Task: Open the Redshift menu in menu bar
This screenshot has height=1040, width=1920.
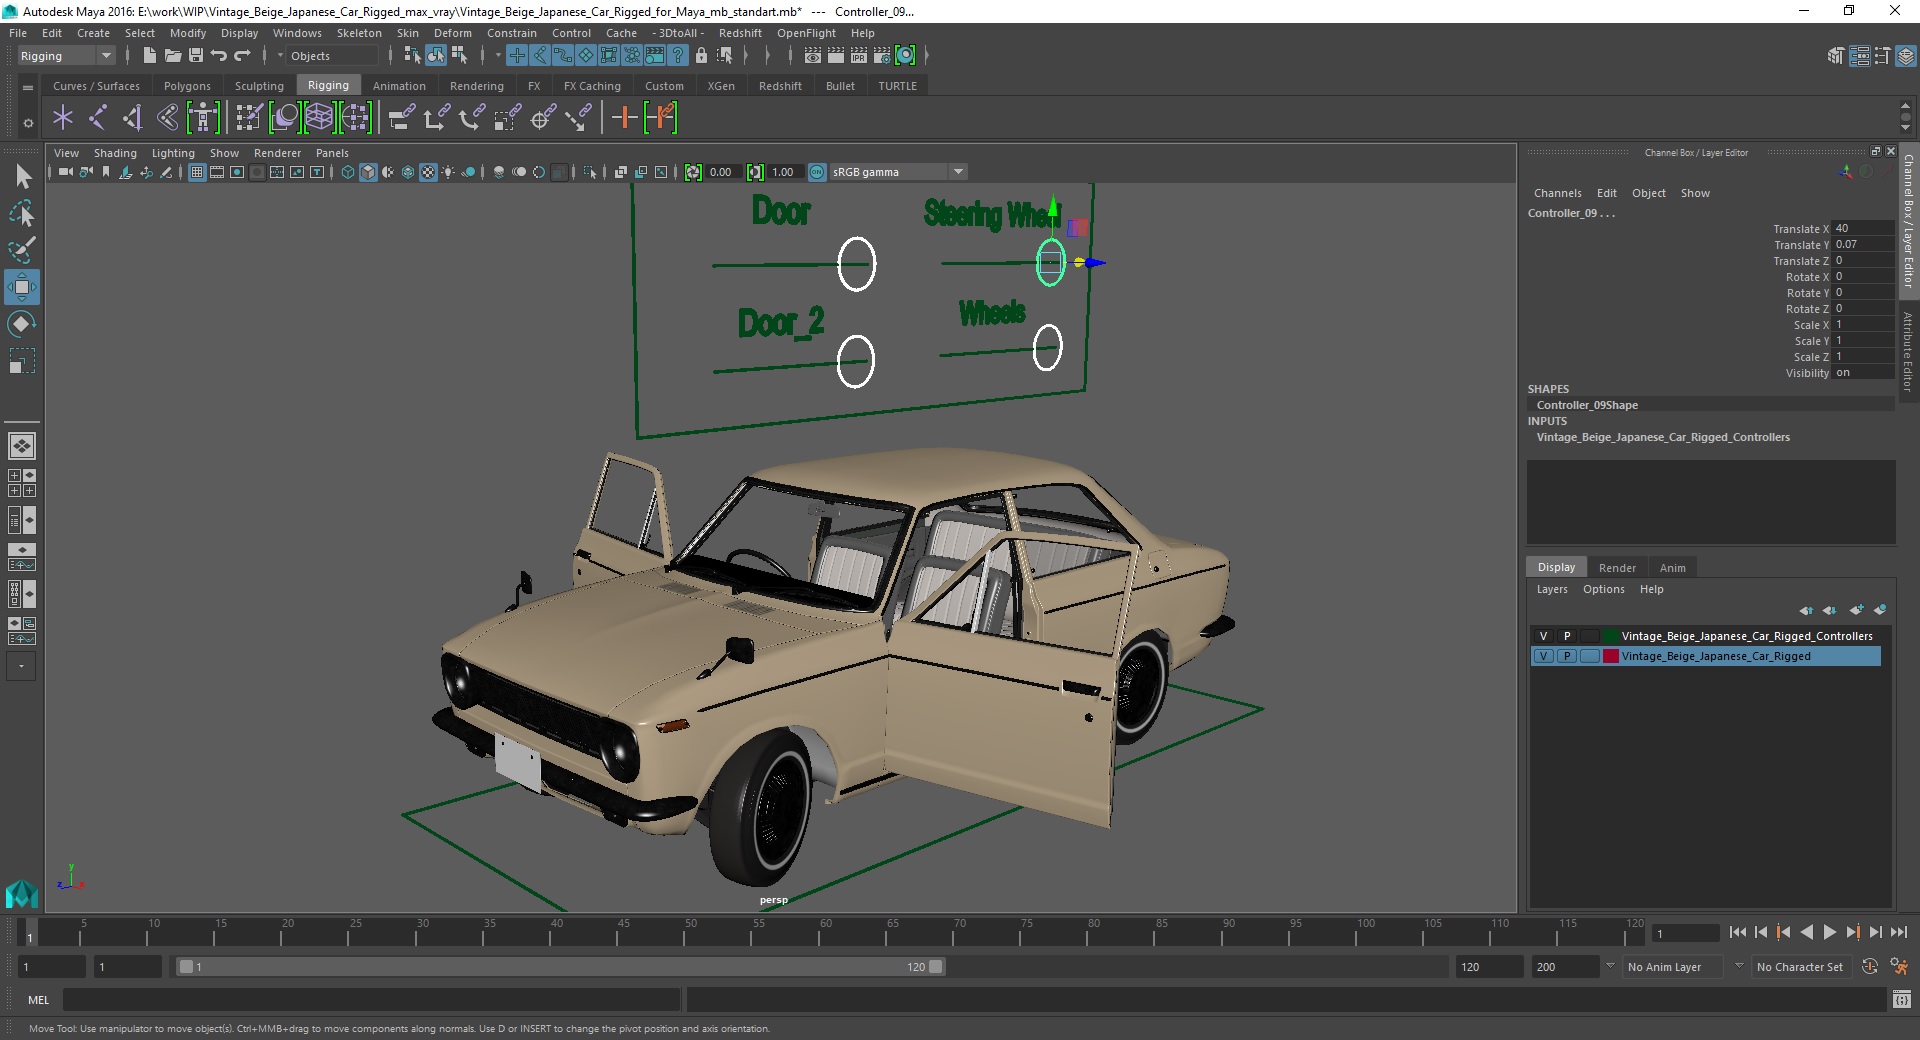Action: coord(740,33)
